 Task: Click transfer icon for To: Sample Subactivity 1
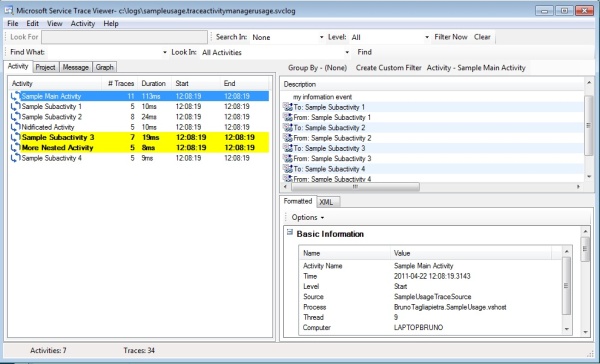[x=287, y=107]
